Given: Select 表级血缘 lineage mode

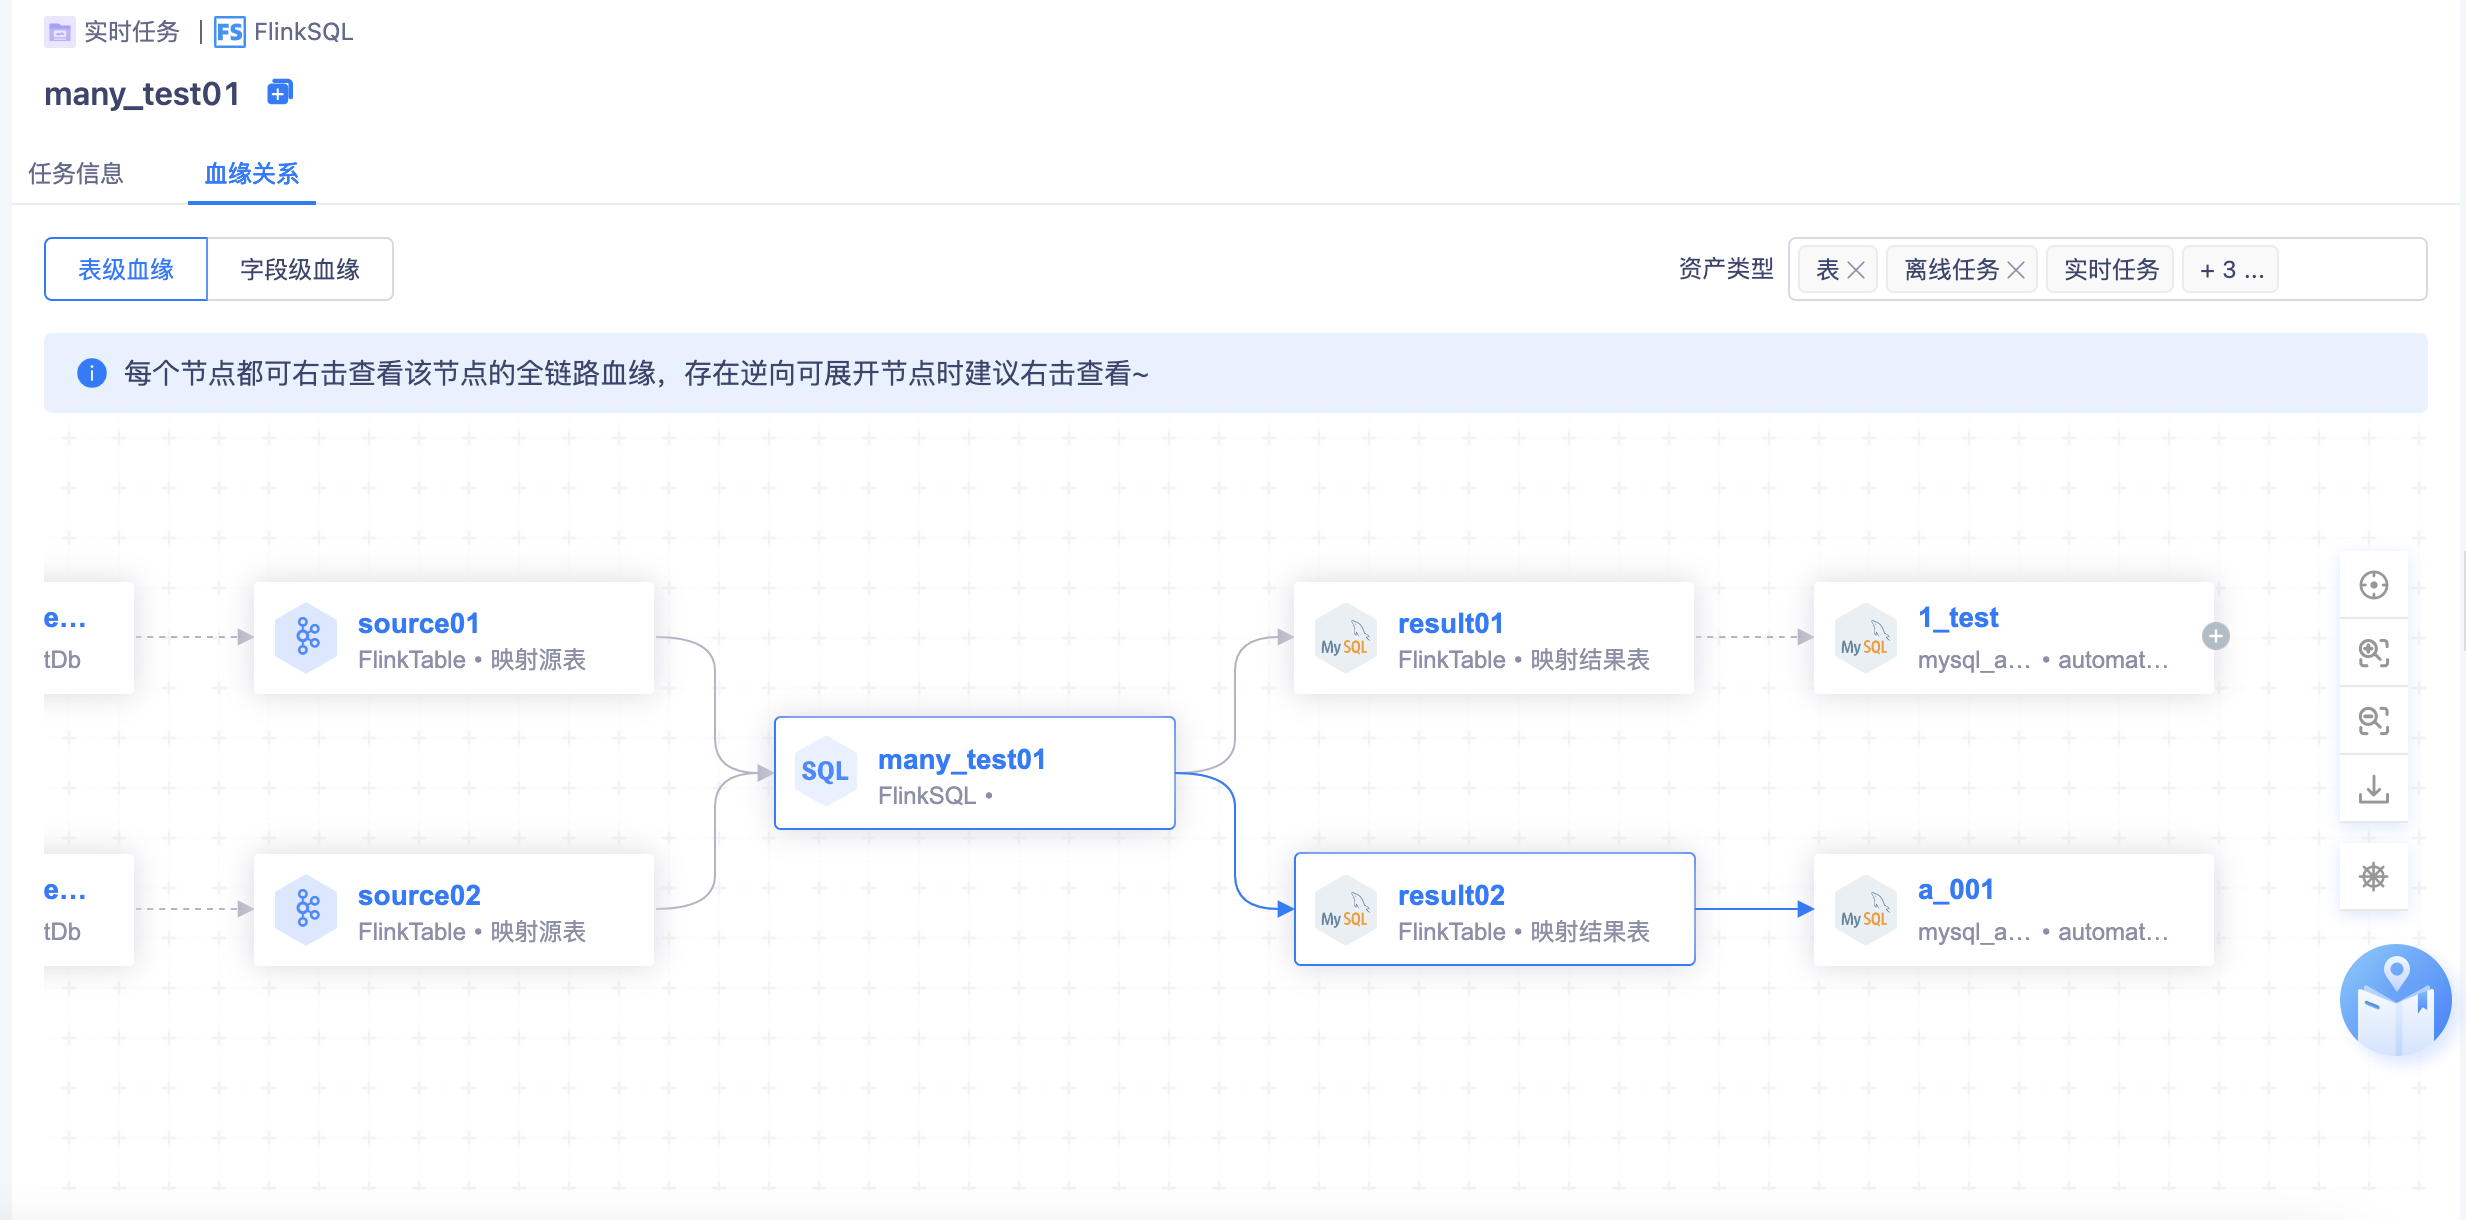Looking at the screenshot, I should (126, 269).
